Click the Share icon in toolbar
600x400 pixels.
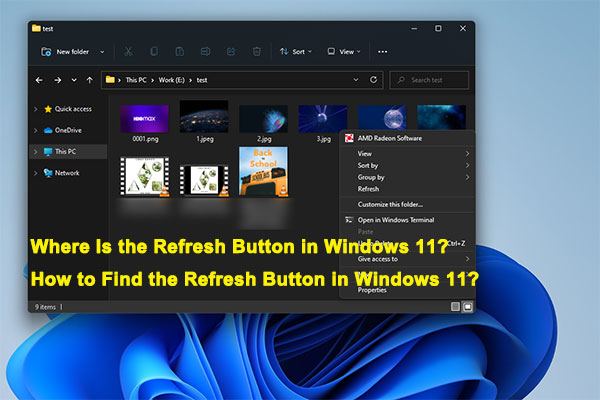[x=231, y=51]
